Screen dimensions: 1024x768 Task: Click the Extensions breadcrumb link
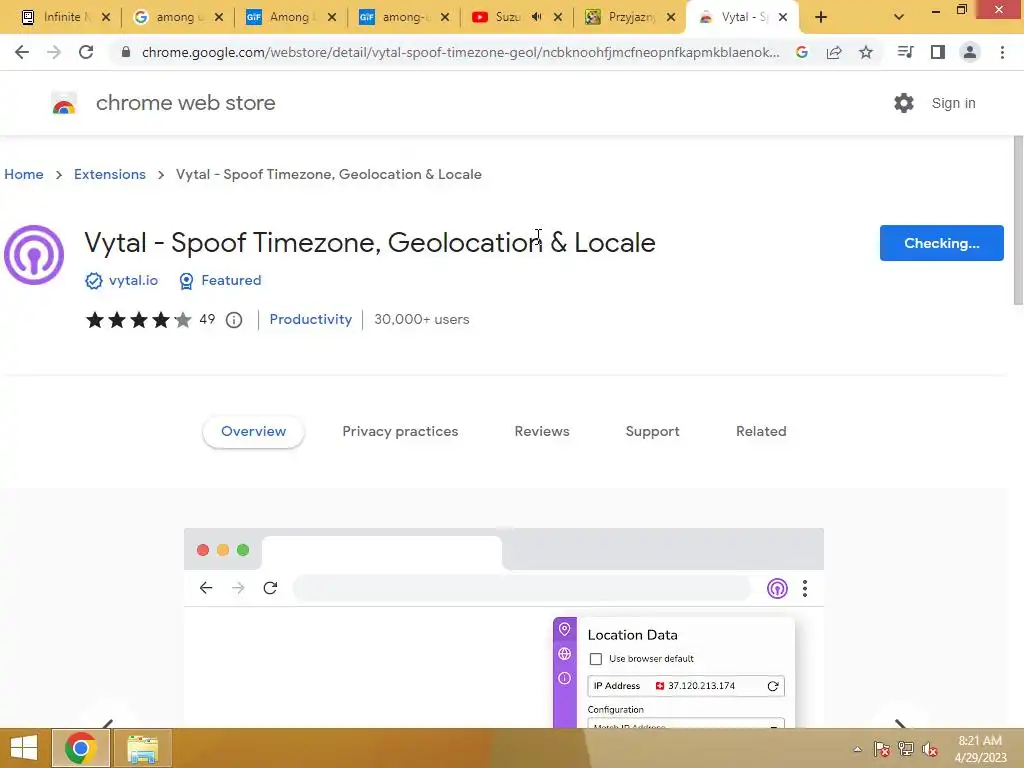(x=110, y=174)
